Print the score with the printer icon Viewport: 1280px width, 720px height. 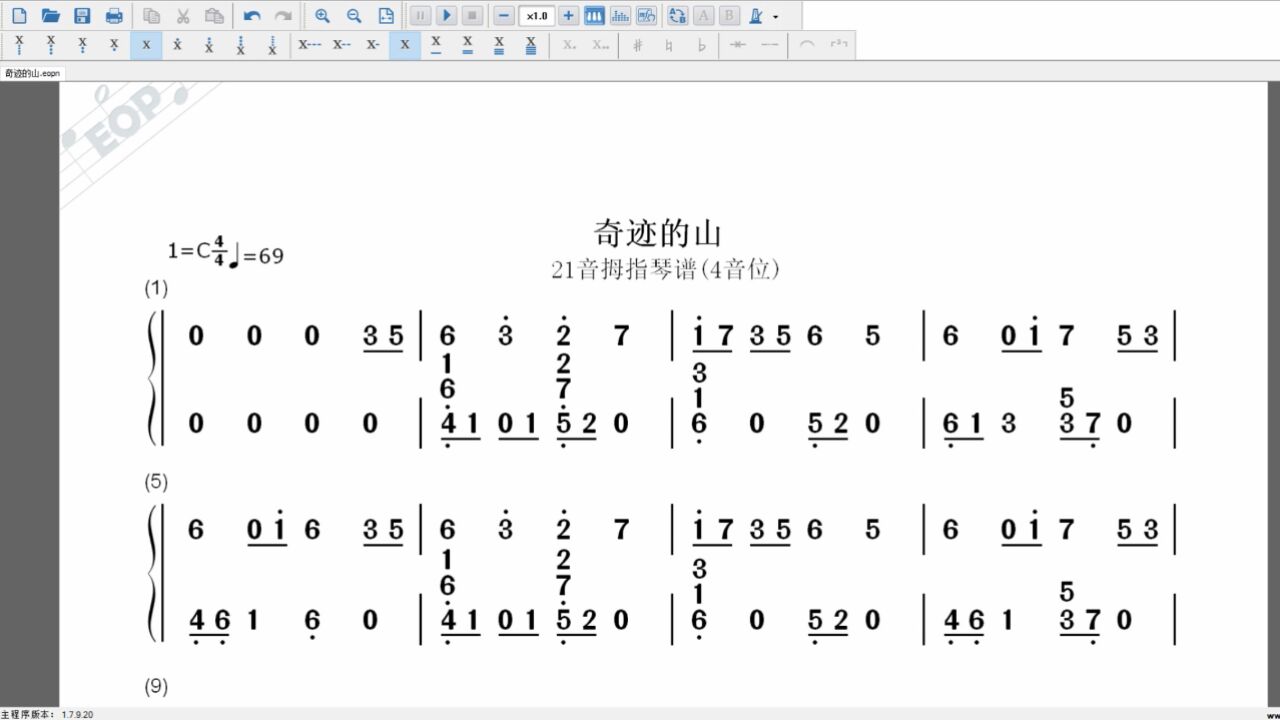click(114, 16)
